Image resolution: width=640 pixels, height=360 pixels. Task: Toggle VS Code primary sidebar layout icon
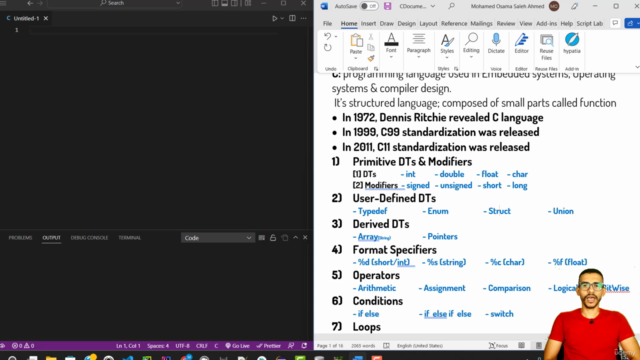(215, 3)
